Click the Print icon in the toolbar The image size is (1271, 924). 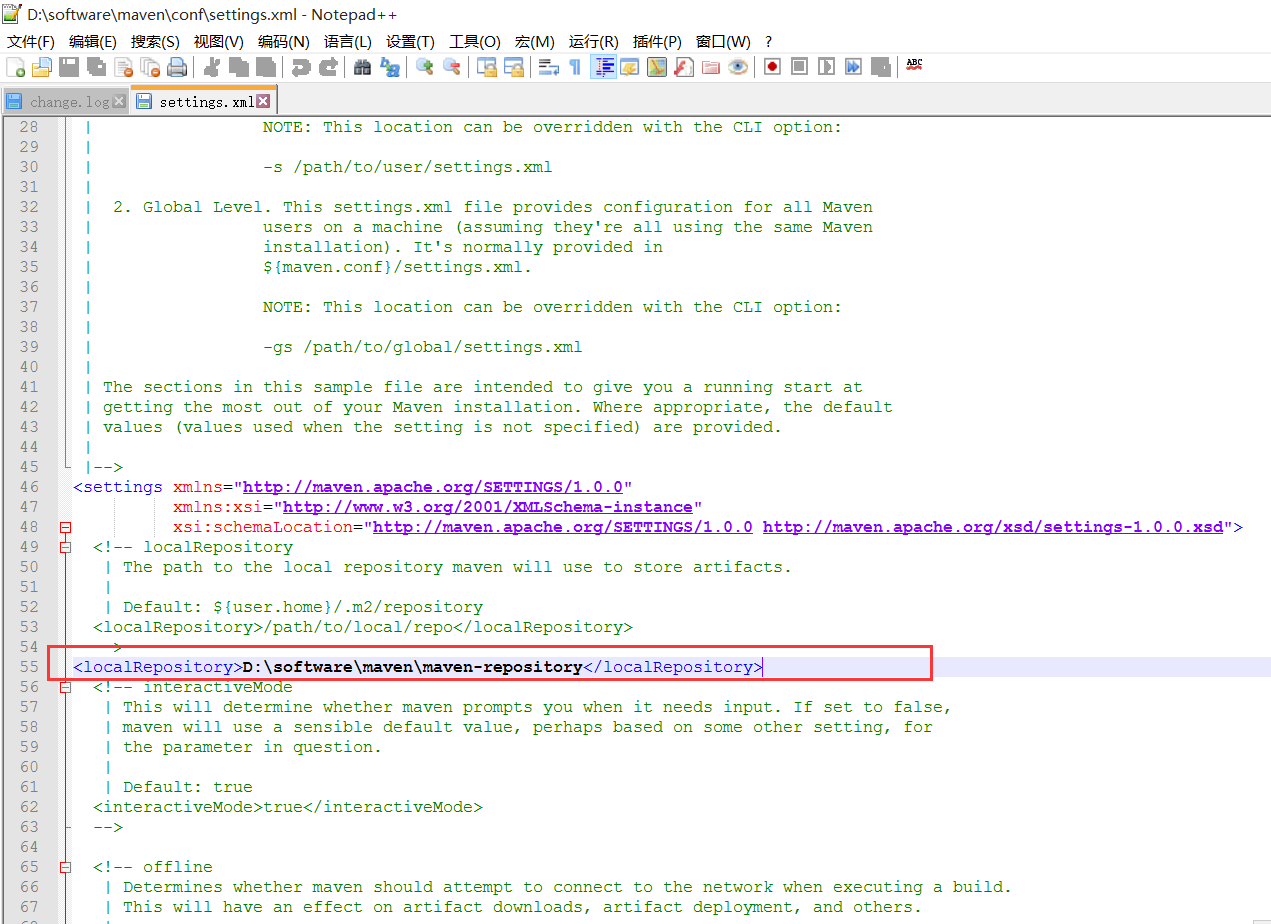(x=177, y=67)
